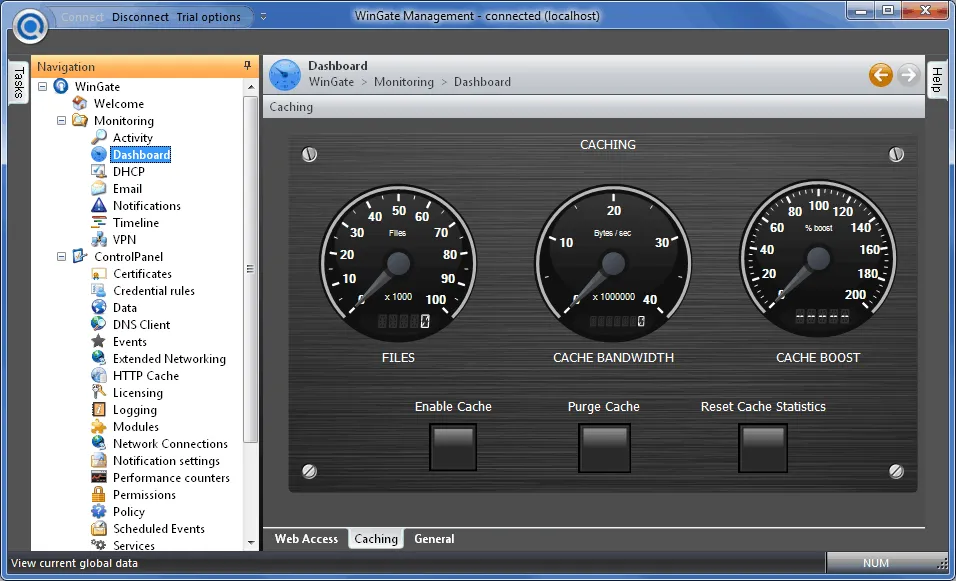
Task: Collapse the Monitoring tree node
Action: coord(61,121)
